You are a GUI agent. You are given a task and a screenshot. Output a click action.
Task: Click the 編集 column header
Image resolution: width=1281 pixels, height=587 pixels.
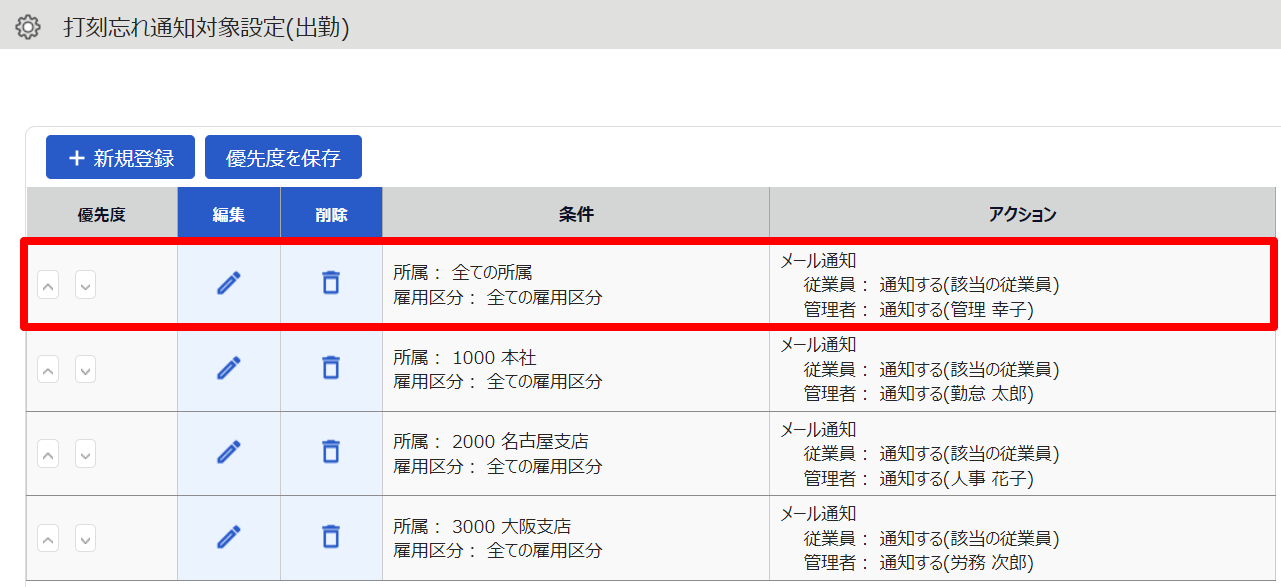229,214
